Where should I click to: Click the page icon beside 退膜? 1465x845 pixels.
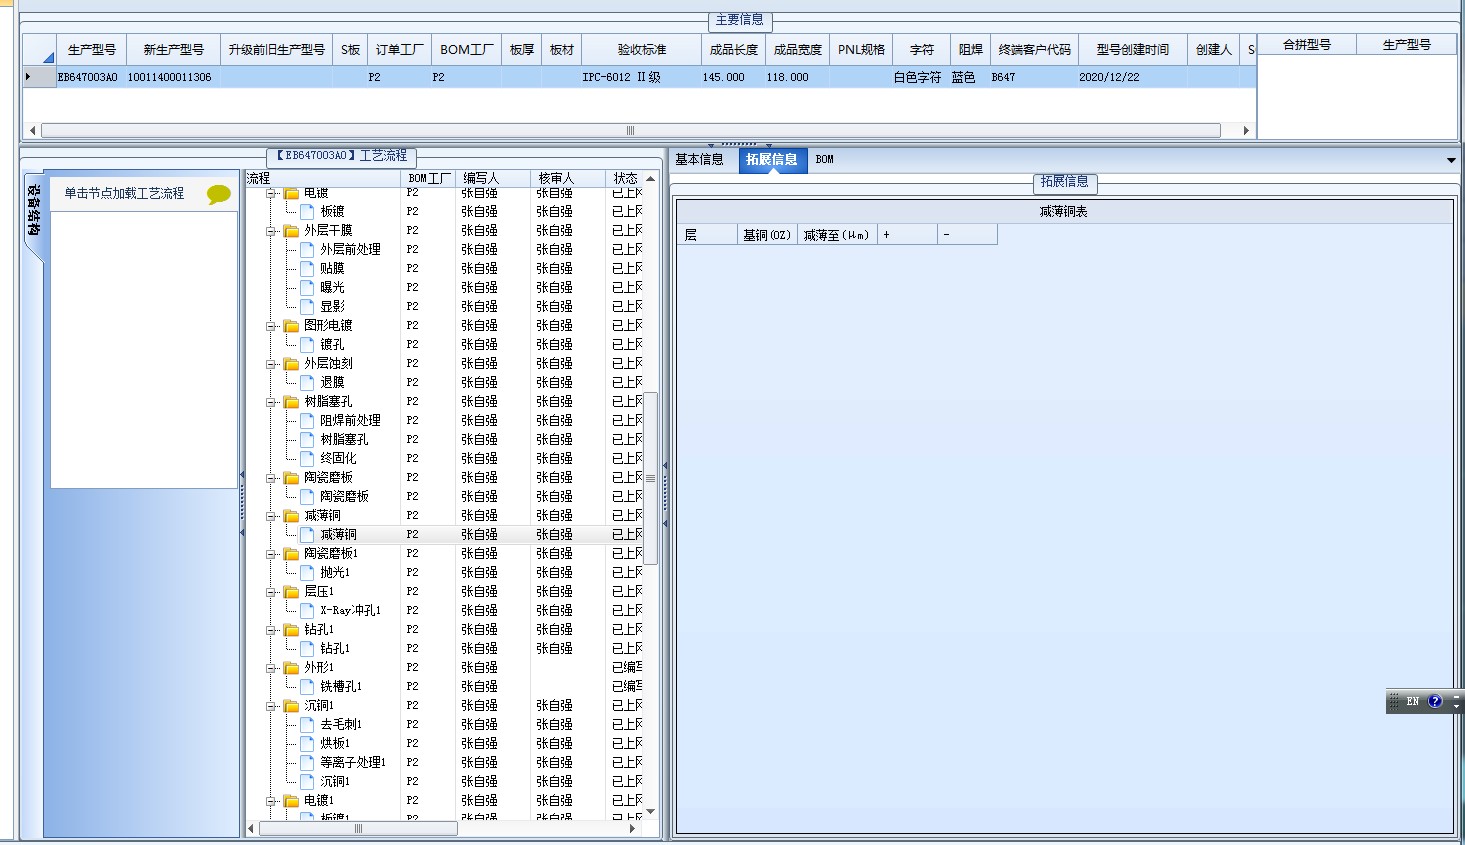coord(307,383)
